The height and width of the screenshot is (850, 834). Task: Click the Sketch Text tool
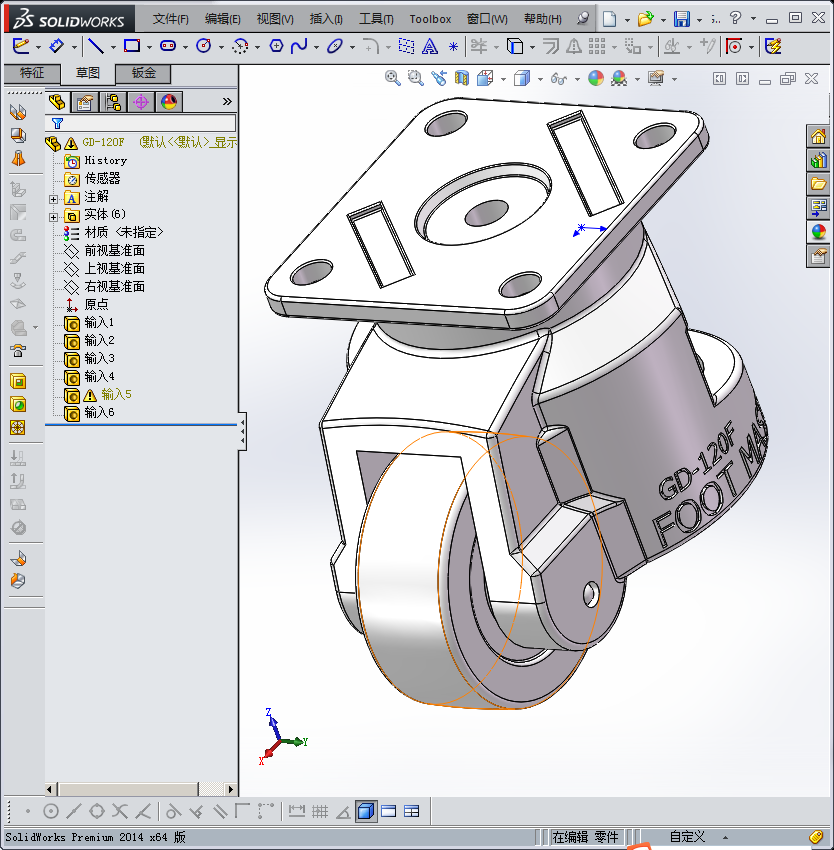coord(429,47)
